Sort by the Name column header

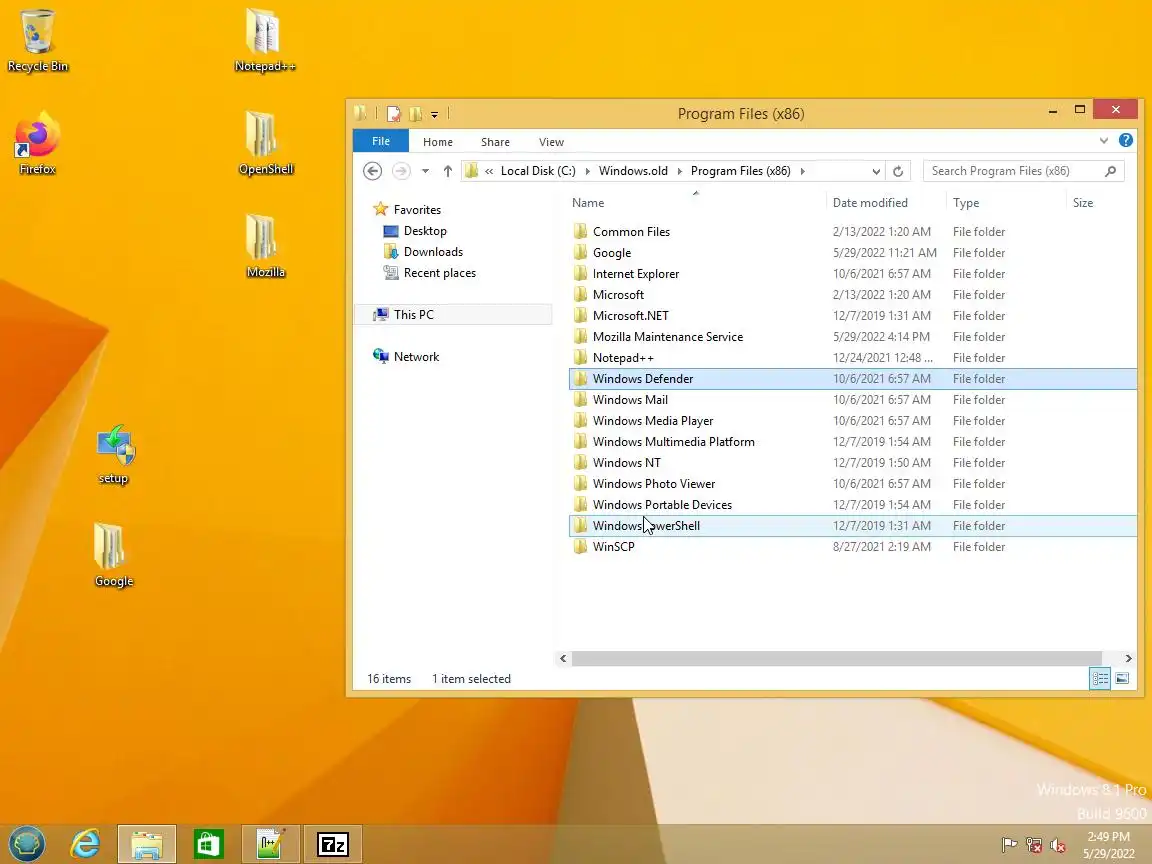tap(696, 203)
